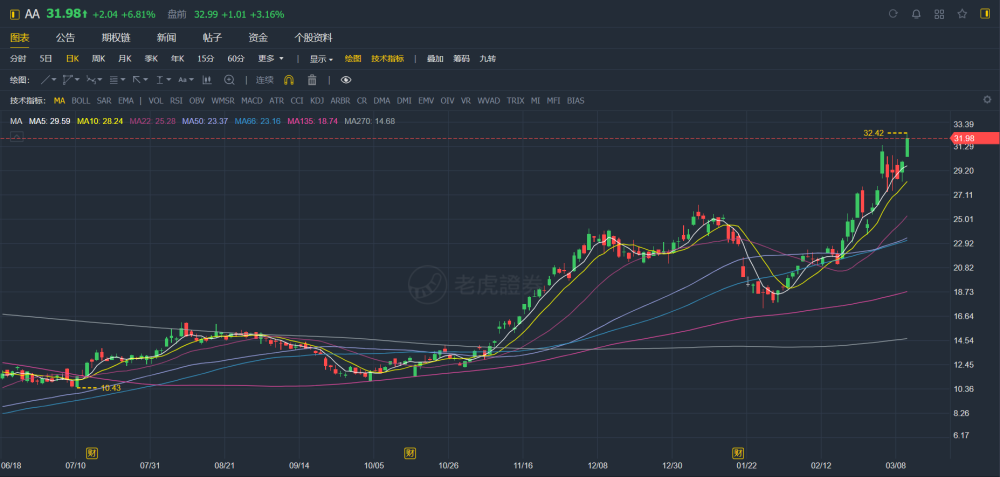This screenshot has width=1000, height=477.
Task: Delete drawings with the trash icon
Action: tap(312, 80)
